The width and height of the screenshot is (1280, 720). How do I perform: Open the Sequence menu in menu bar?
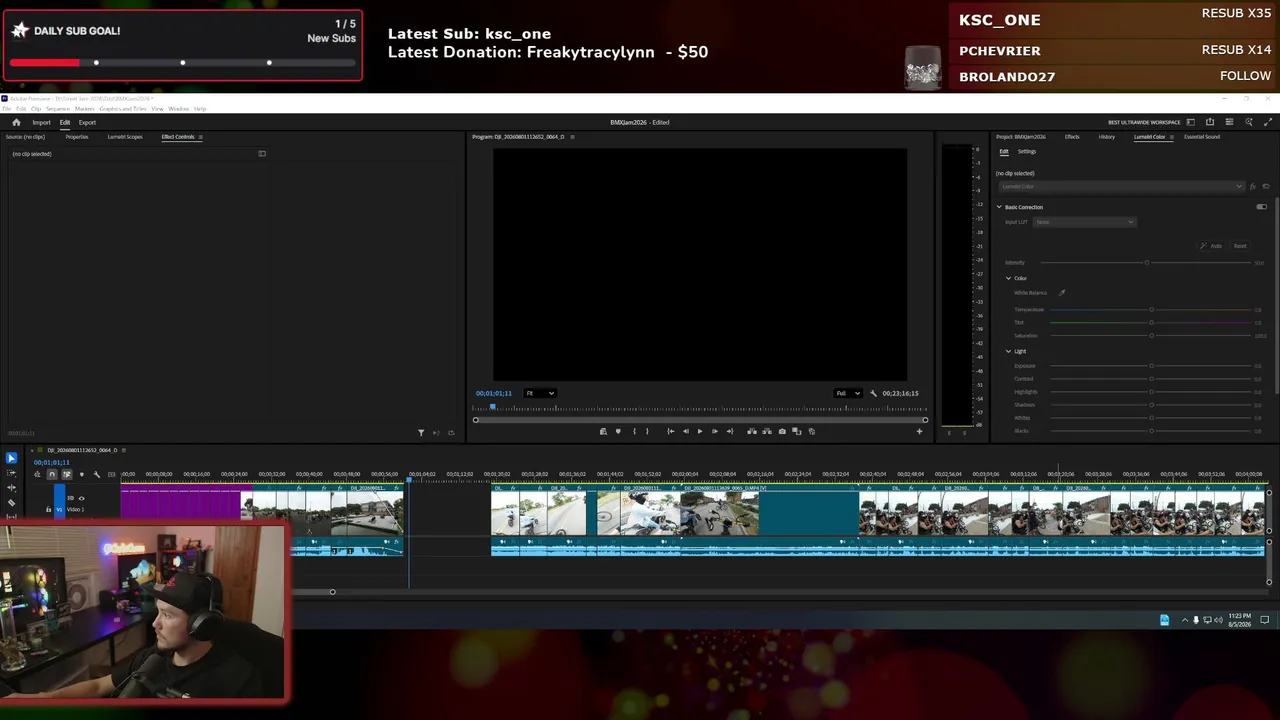(58, 109)
